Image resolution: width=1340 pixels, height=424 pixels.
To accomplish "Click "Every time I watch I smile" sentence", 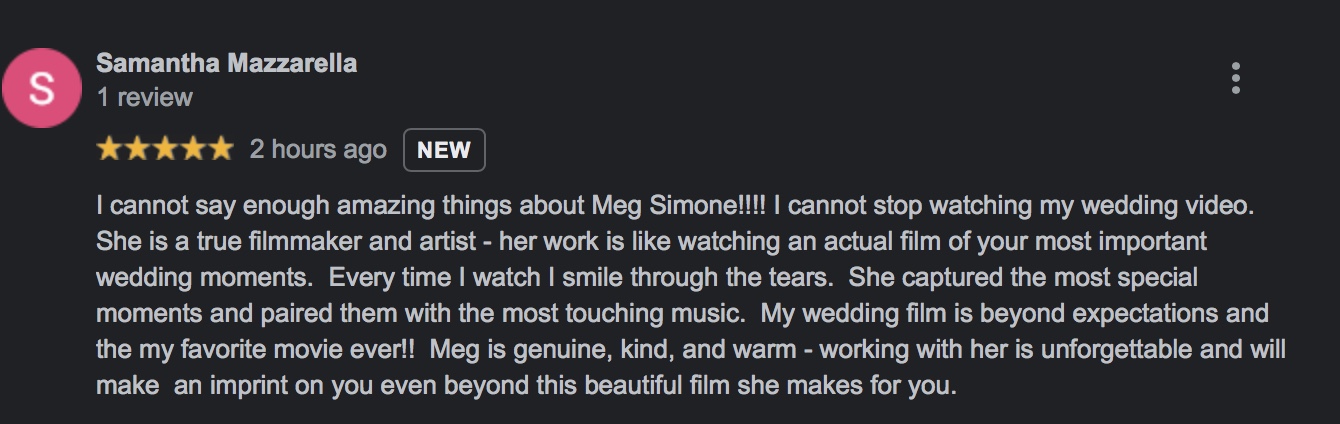I will [x=462, y=277].
